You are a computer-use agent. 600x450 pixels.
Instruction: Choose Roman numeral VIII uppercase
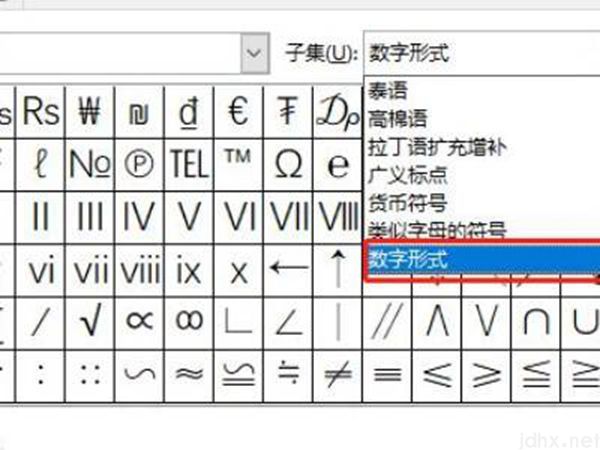tap(338, 217)
